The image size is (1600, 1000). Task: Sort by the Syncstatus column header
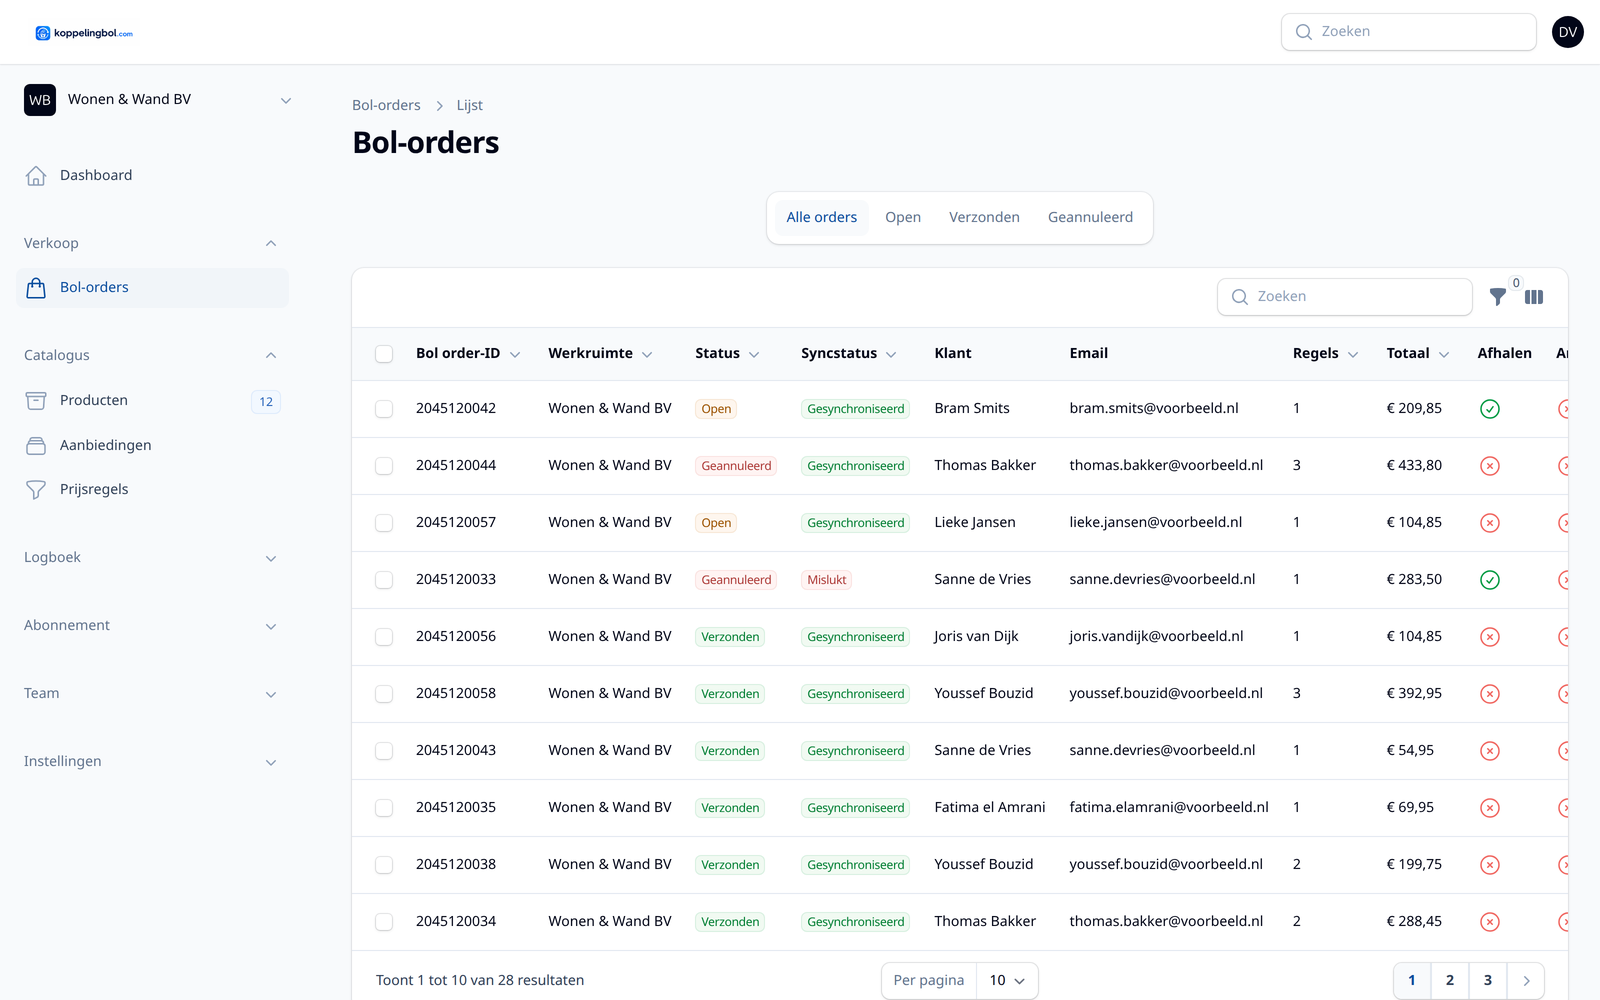click(x=849, y=354)
